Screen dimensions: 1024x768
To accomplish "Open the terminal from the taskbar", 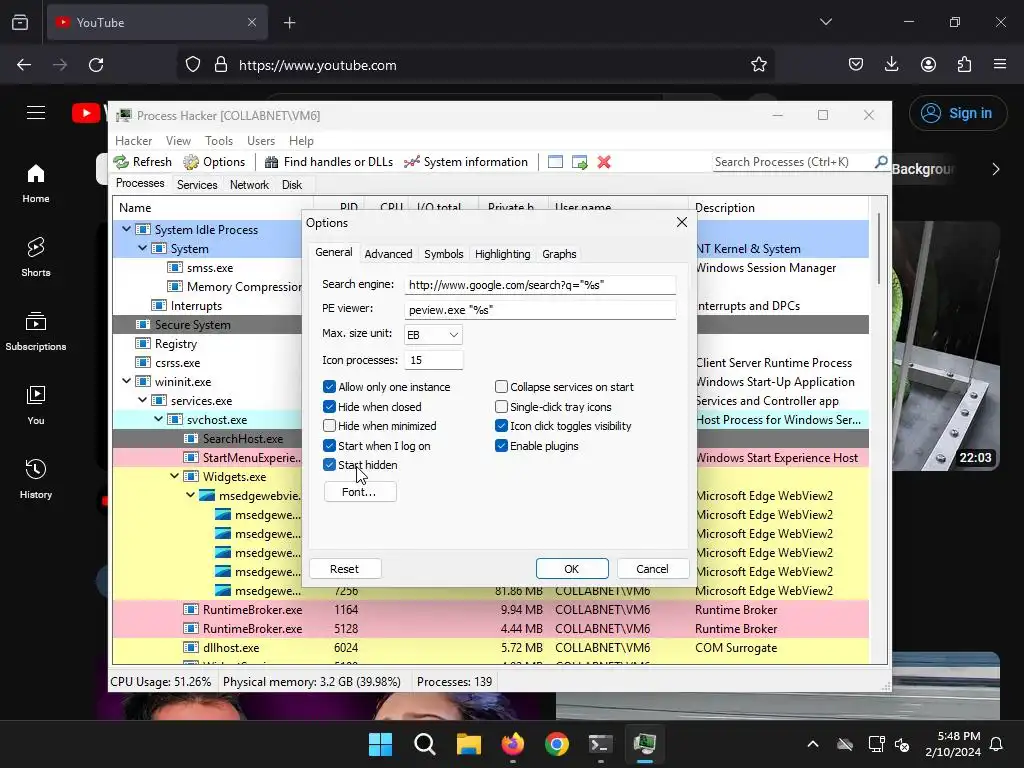I will pos(600,744).
